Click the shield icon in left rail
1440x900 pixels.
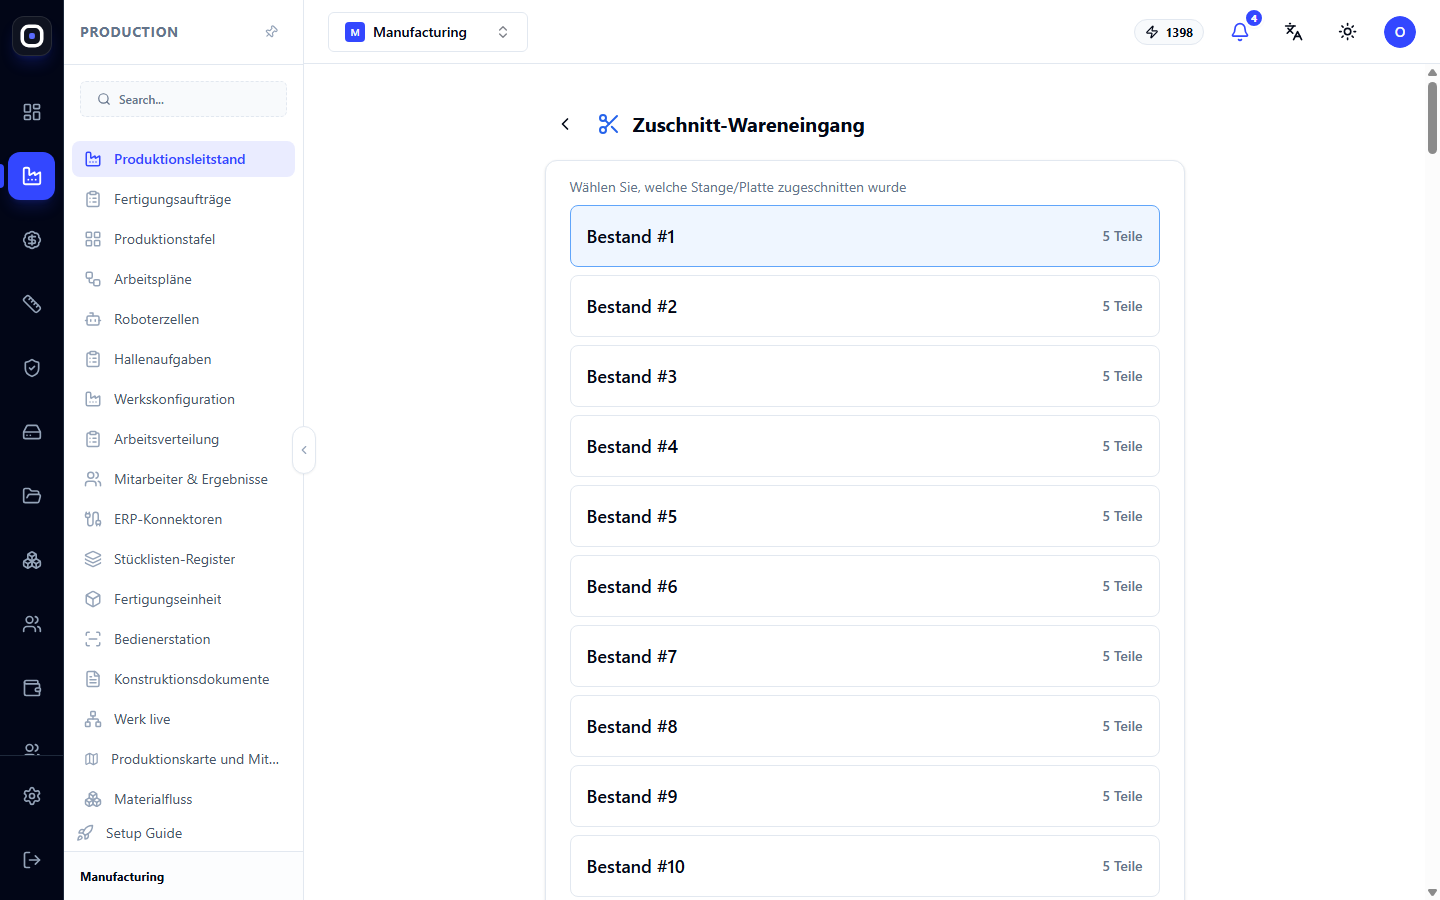point(32,368)
